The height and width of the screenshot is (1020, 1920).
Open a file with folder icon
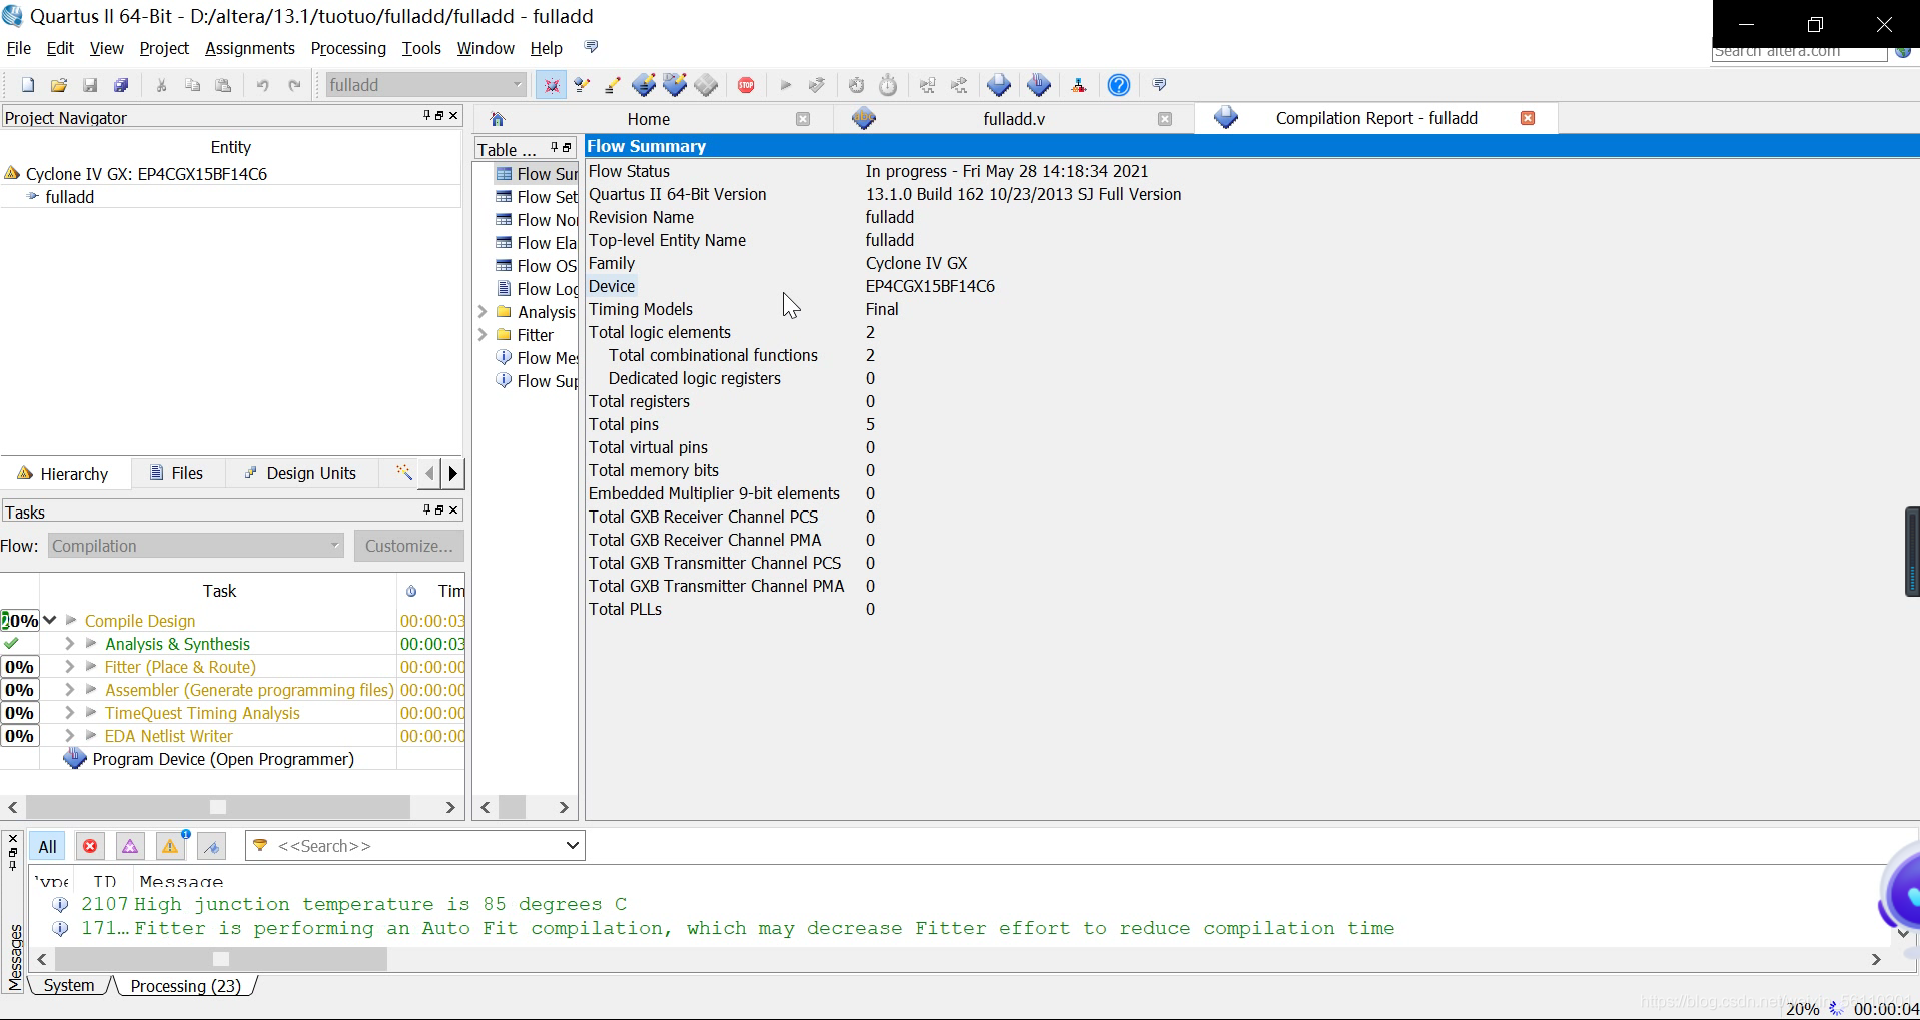[x=59, y=85]
